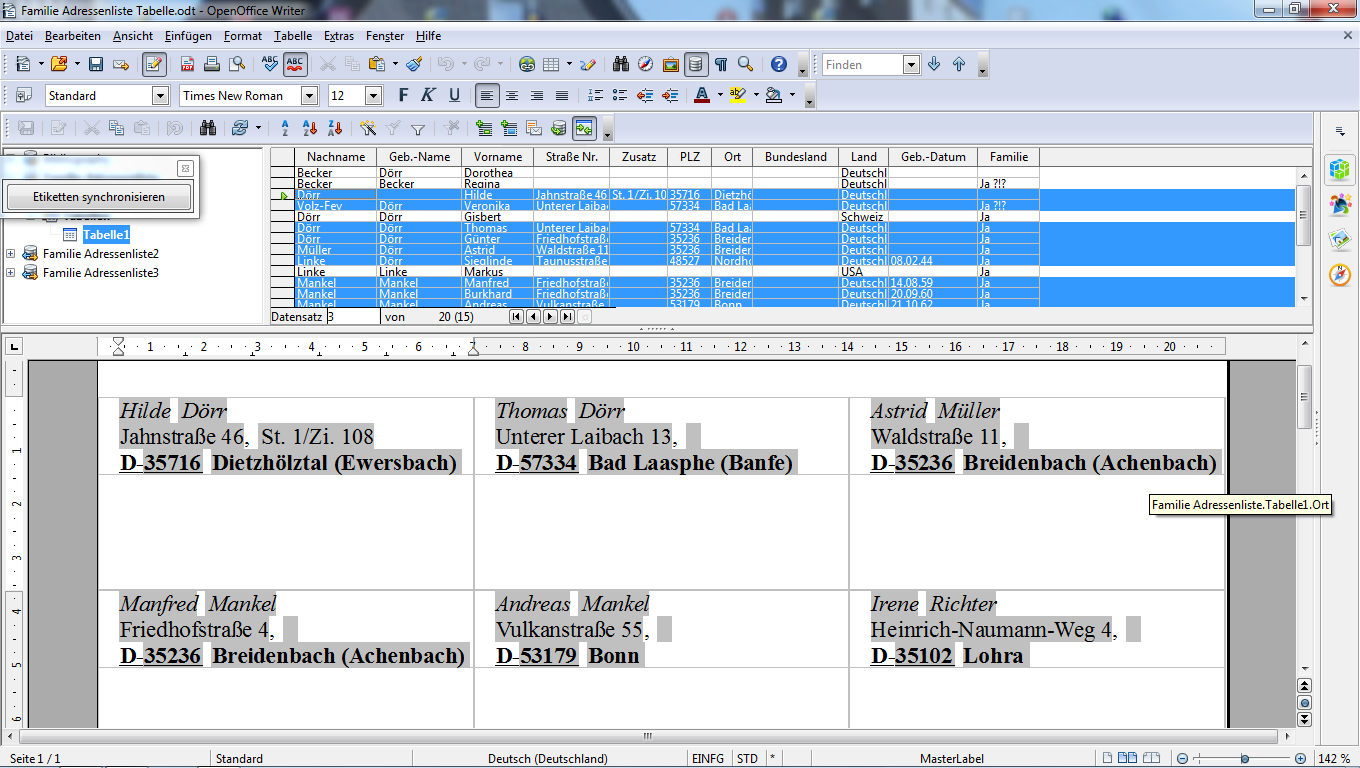Click the Datensatz record number field
The width and height of the screenshot is (1360, 768).
coord(352,316)
